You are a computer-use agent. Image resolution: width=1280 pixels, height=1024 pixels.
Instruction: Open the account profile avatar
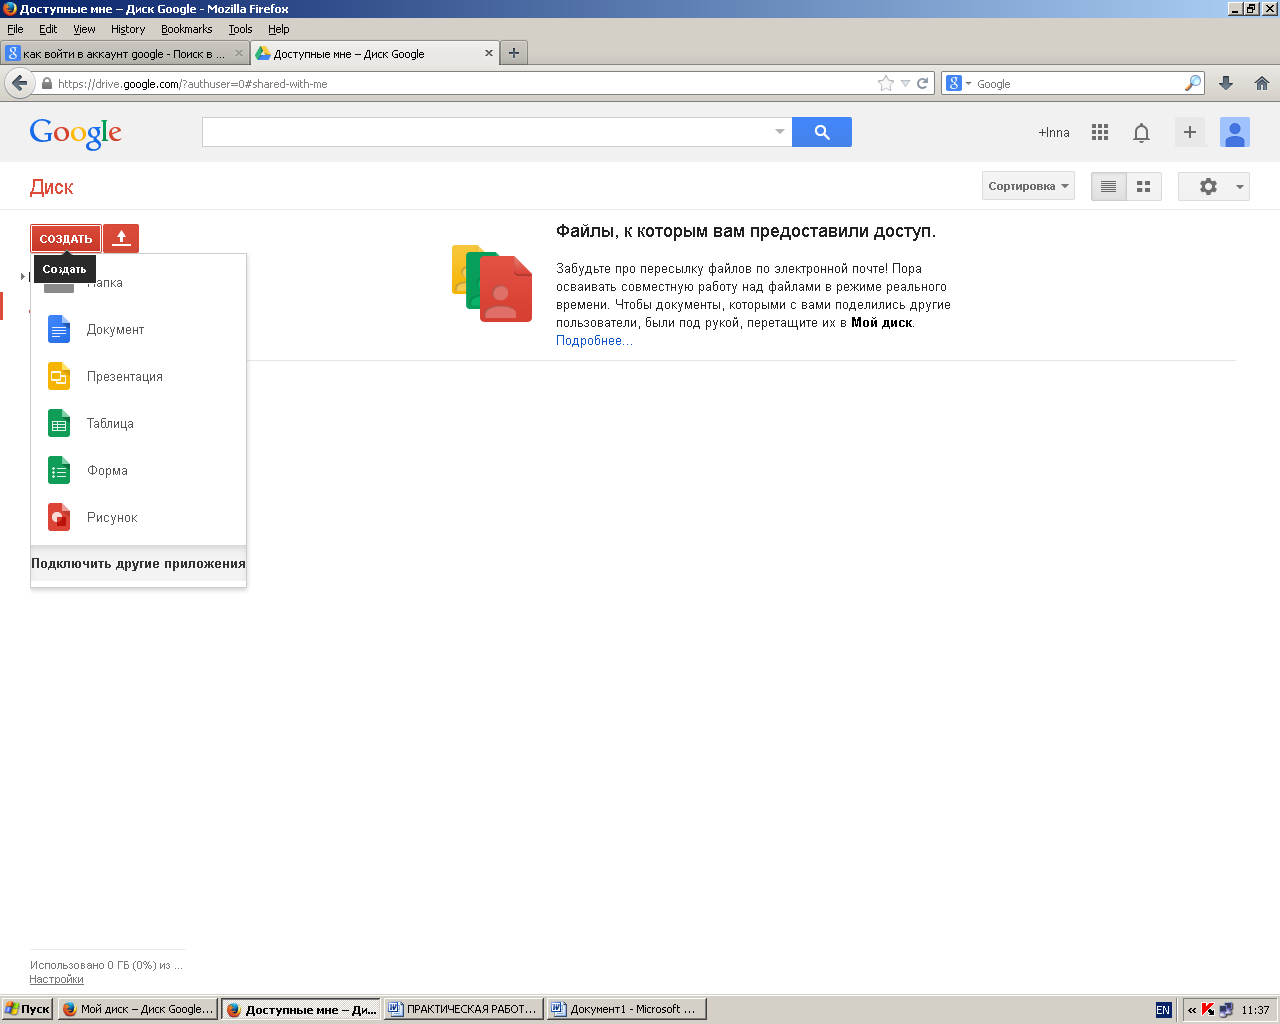click(1235, 132)
